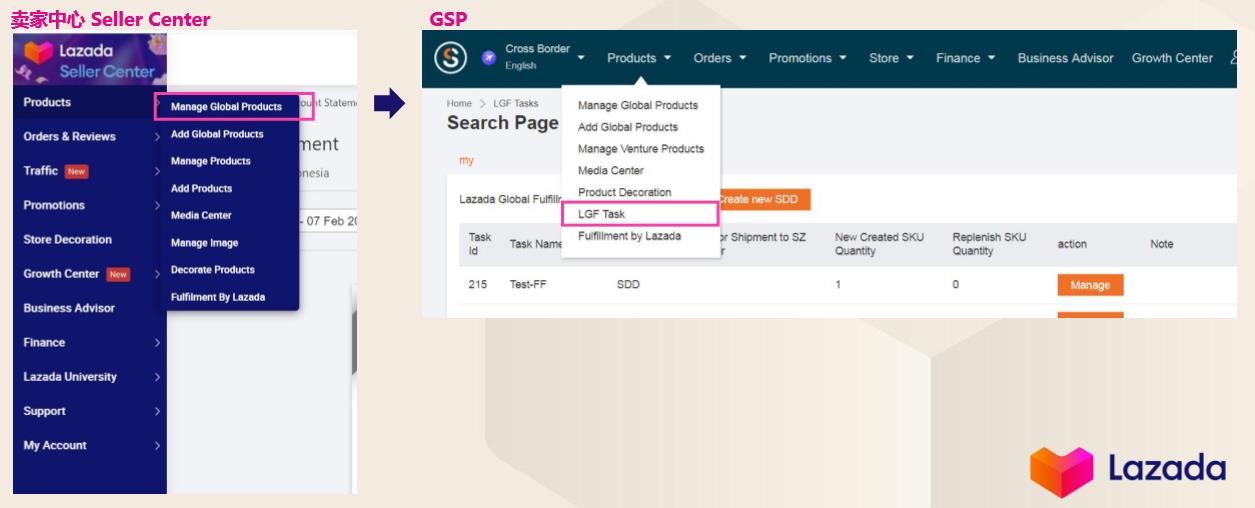Image resolution: width=1255 pixels, height=508 pixels.
Task: Select LGF Task from Products menu
Action: (x=601, y=214)
